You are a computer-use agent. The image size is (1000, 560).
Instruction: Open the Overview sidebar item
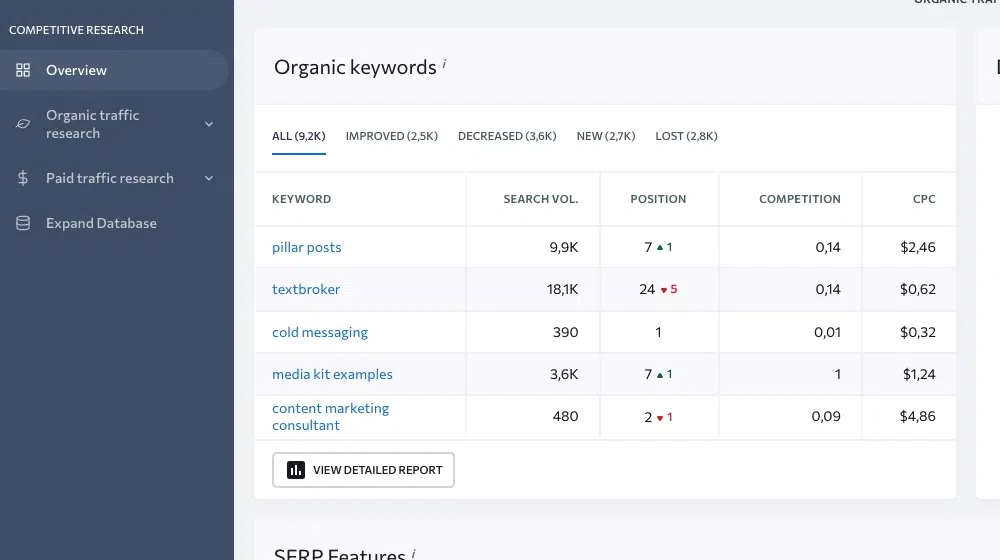pyautogui.click(x=114, y=70)
